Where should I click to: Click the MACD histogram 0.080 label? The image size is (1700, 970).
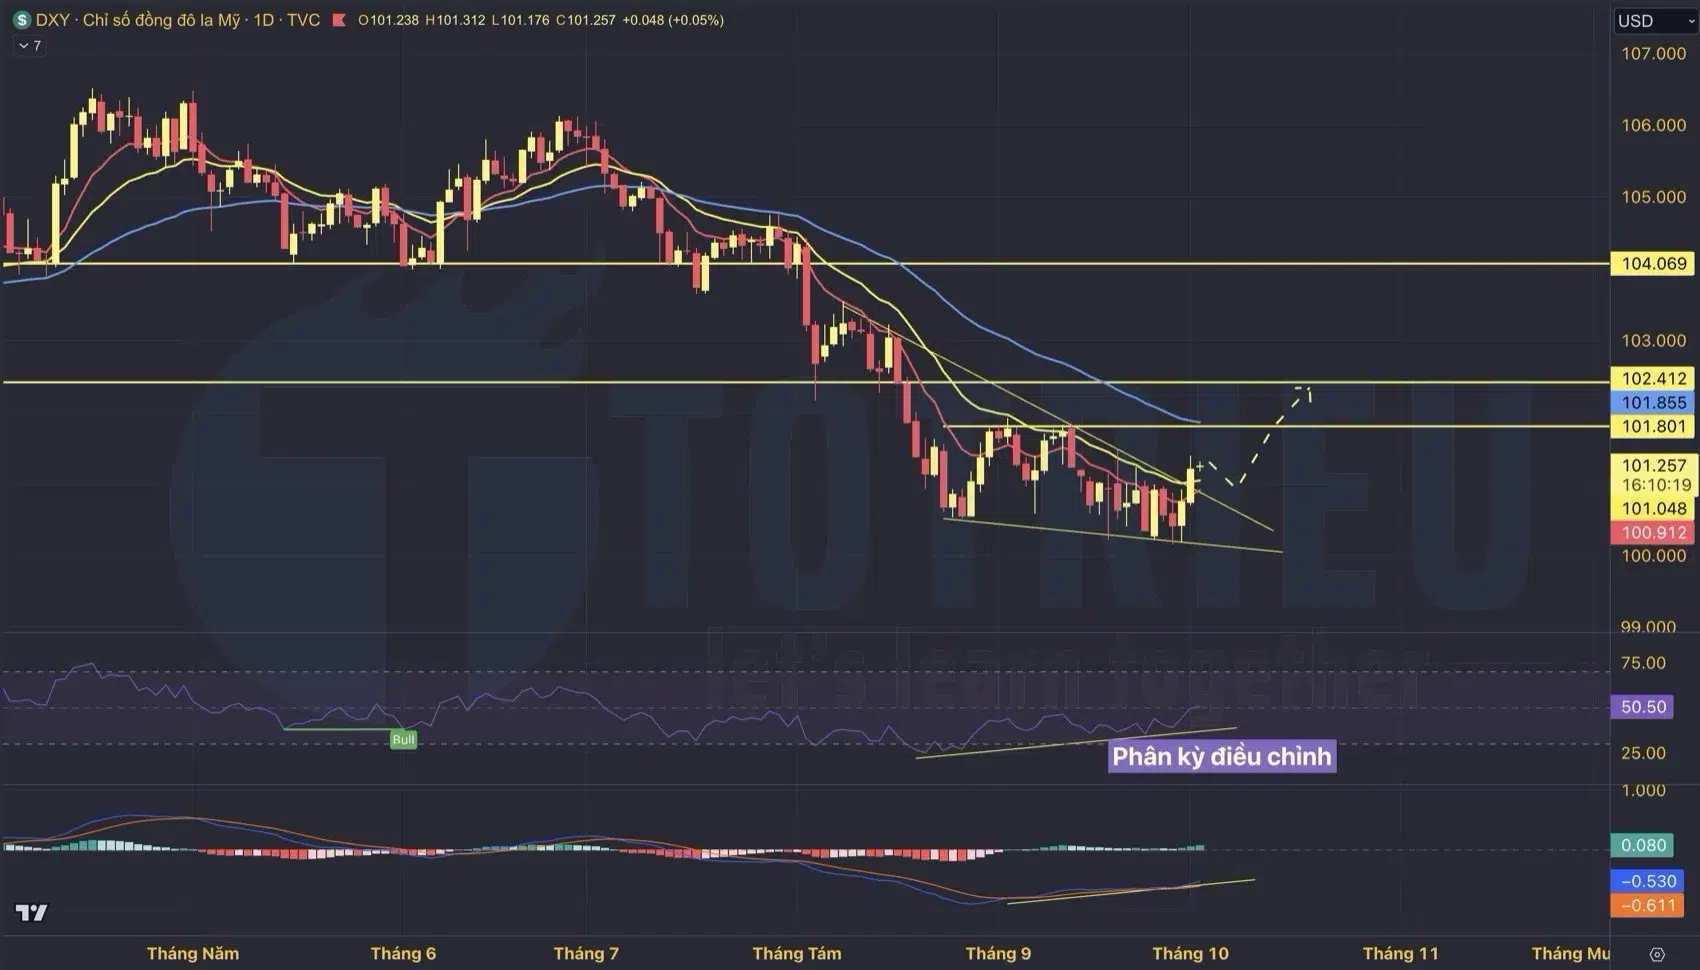point(1644,845)
